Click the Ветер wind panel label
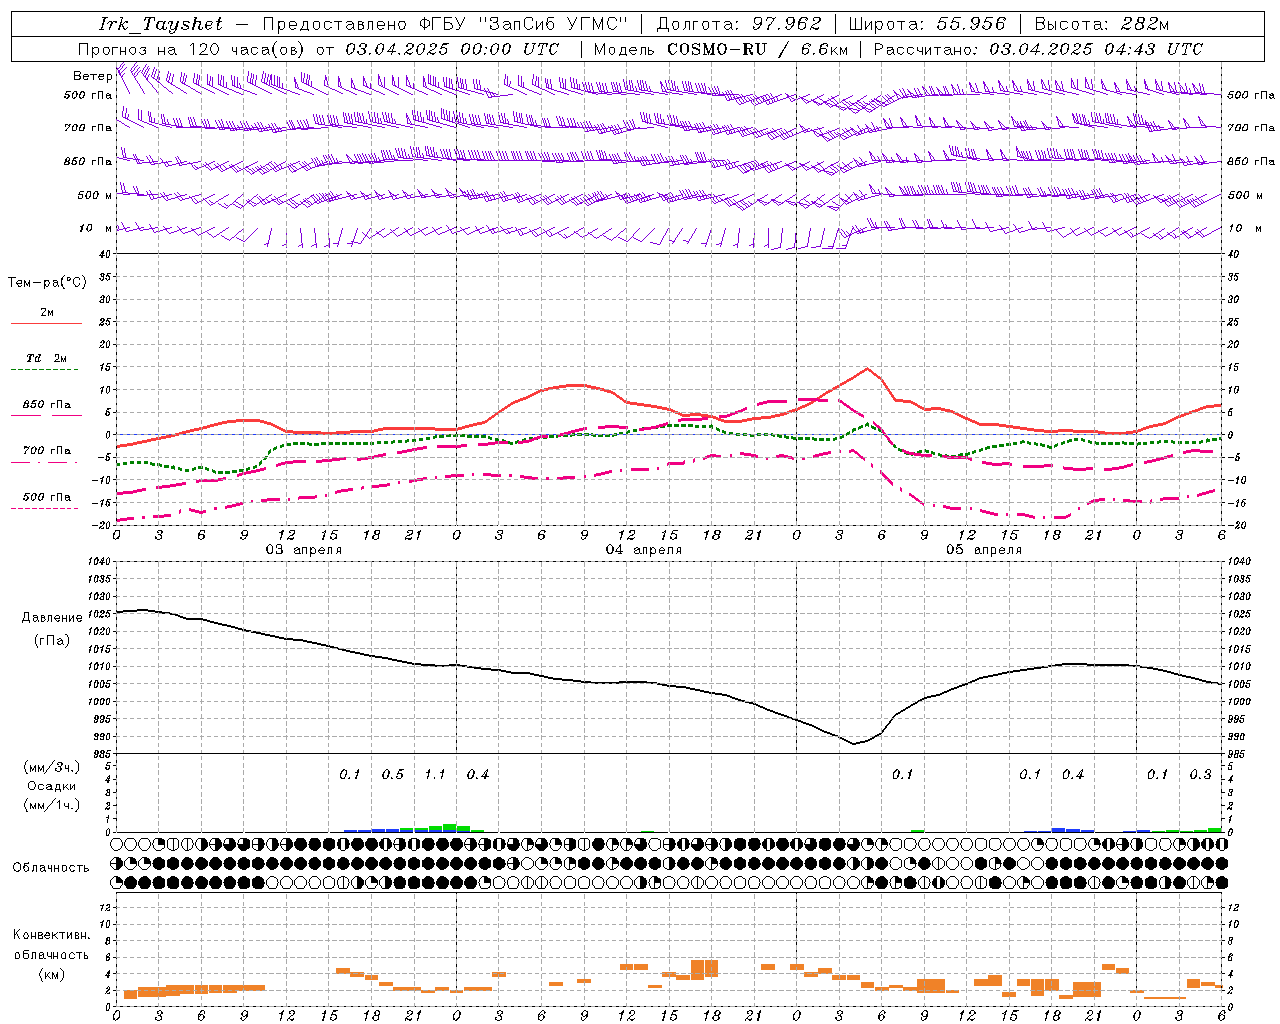 point(93,76)
